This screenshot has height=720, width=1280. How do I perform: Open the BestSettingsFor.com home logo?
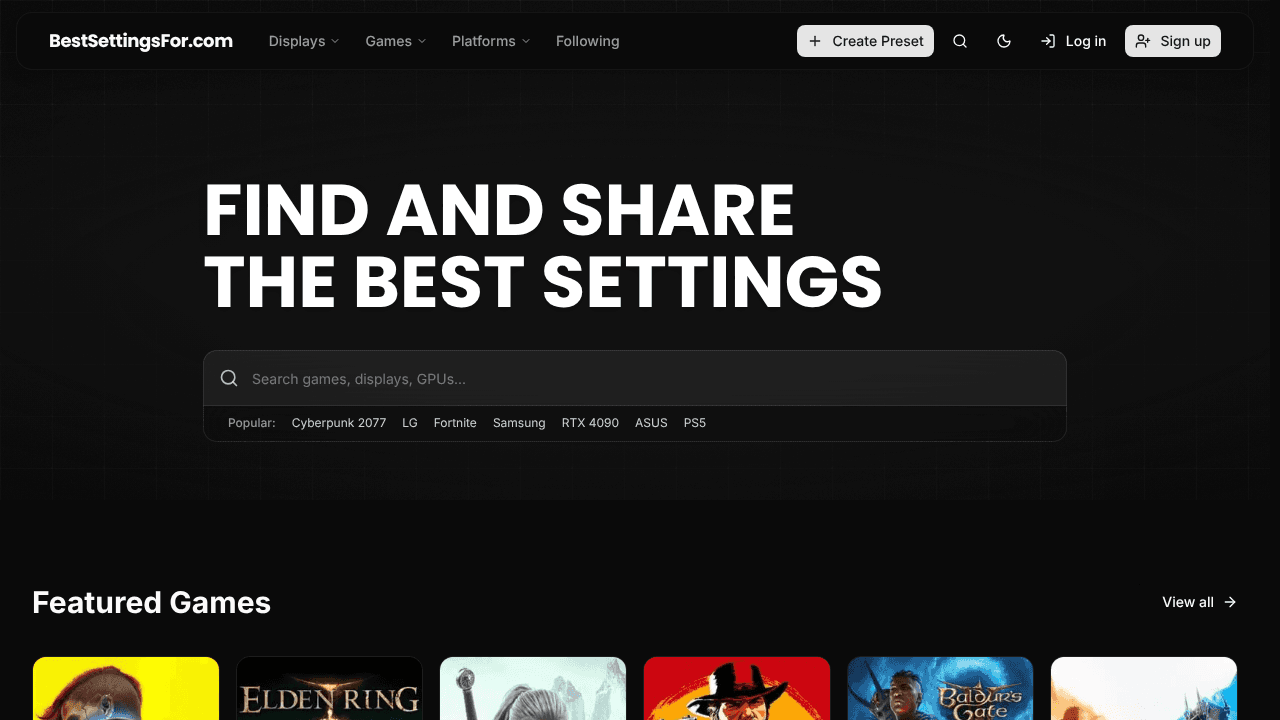tap(141, 41)
